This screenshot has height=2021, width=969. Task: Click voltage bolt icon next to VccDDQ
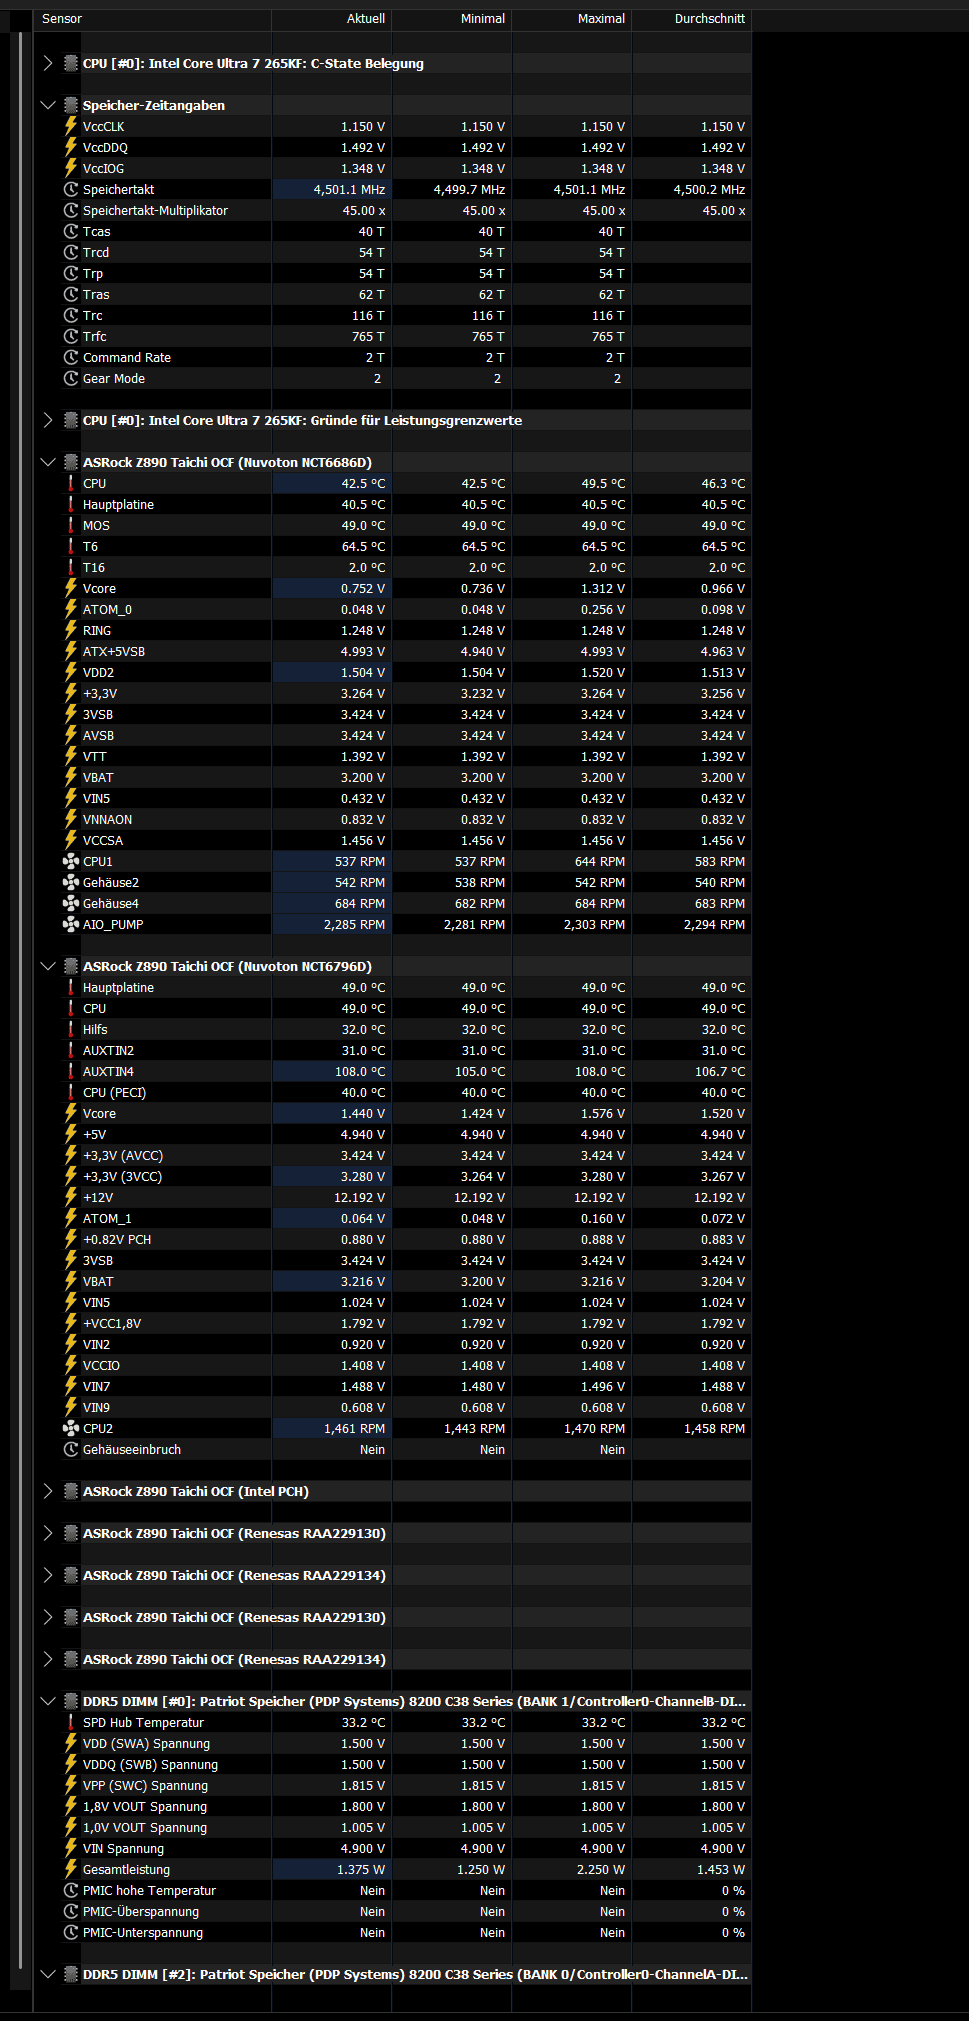pyautogui.click(x=71, y=147)
